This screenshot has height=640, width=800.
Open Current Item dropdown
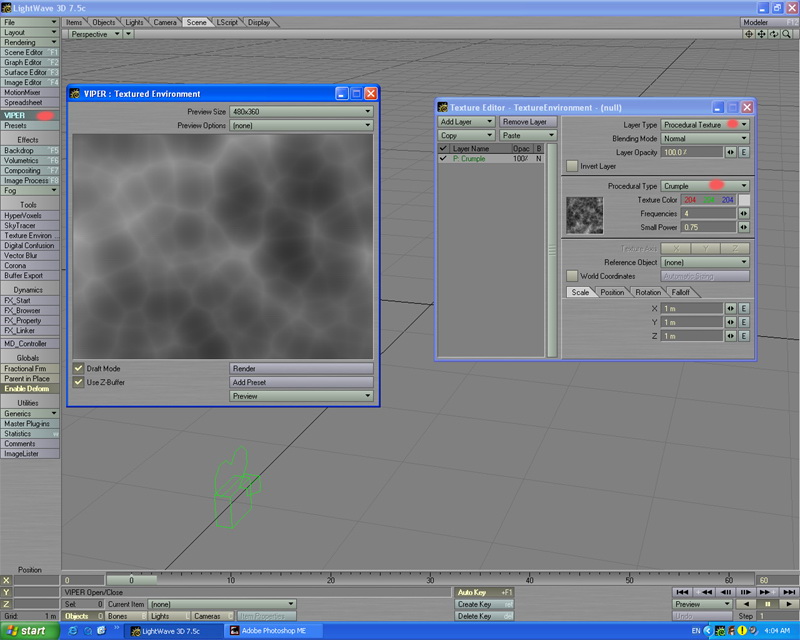coord(221,604)
